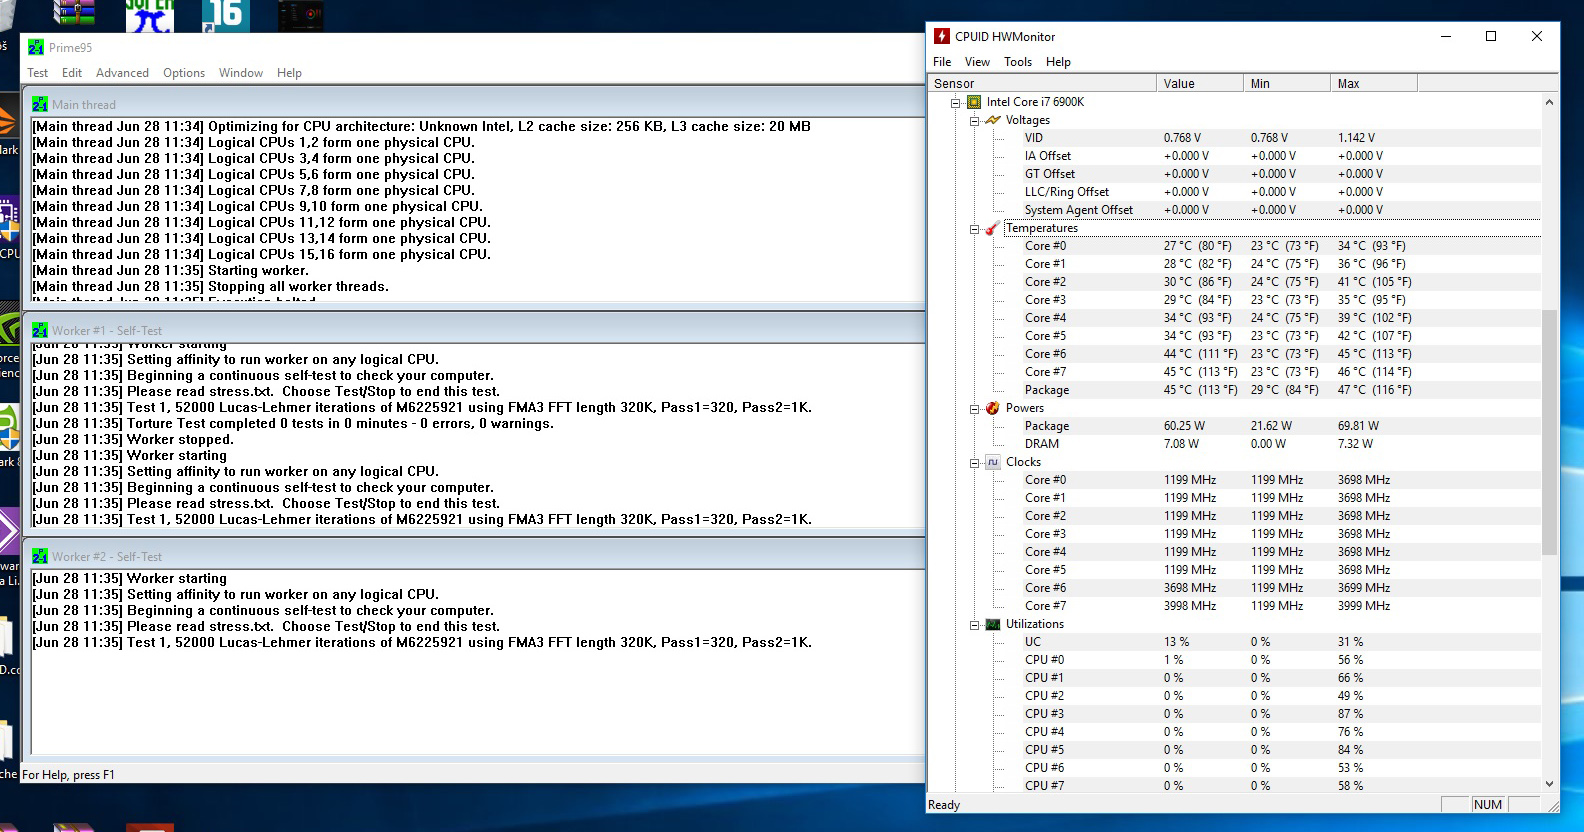Image resolution: width=1584 pixels, height=832 pixels.
Task: Click the Ready status bar text
Action: tap(944, 805)
